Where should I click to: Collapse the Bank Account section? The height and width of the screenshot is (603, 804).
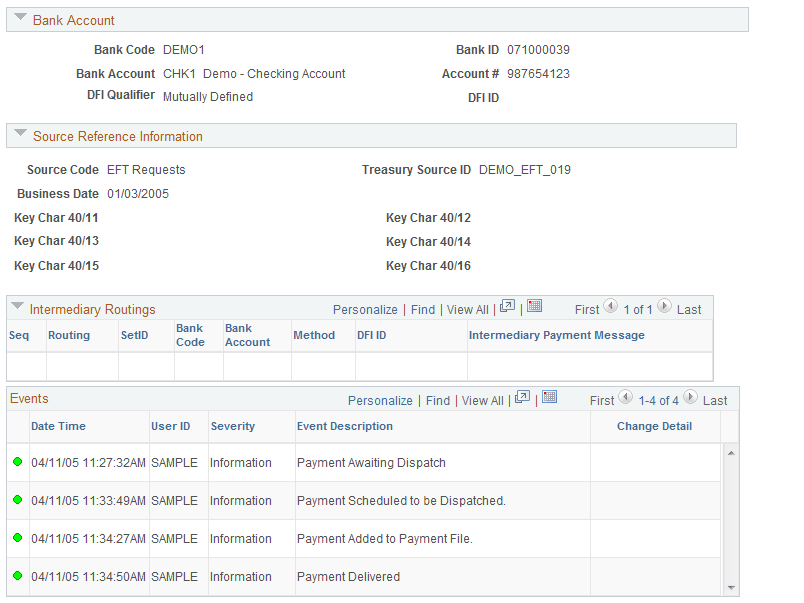tap(20, 18)
